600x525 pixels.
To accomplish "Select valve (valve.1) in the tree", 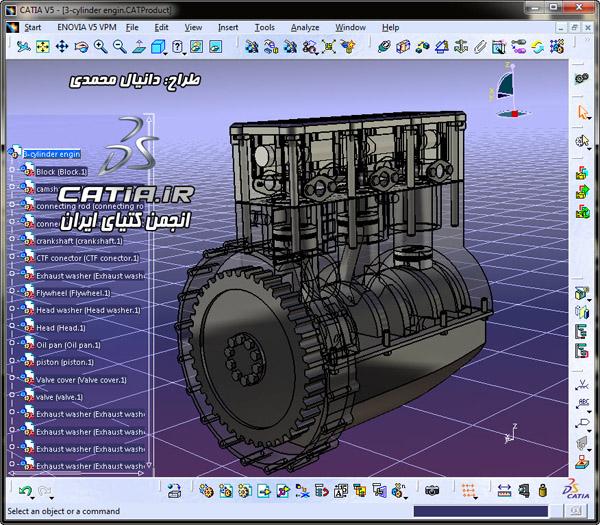I will point(59,397).
